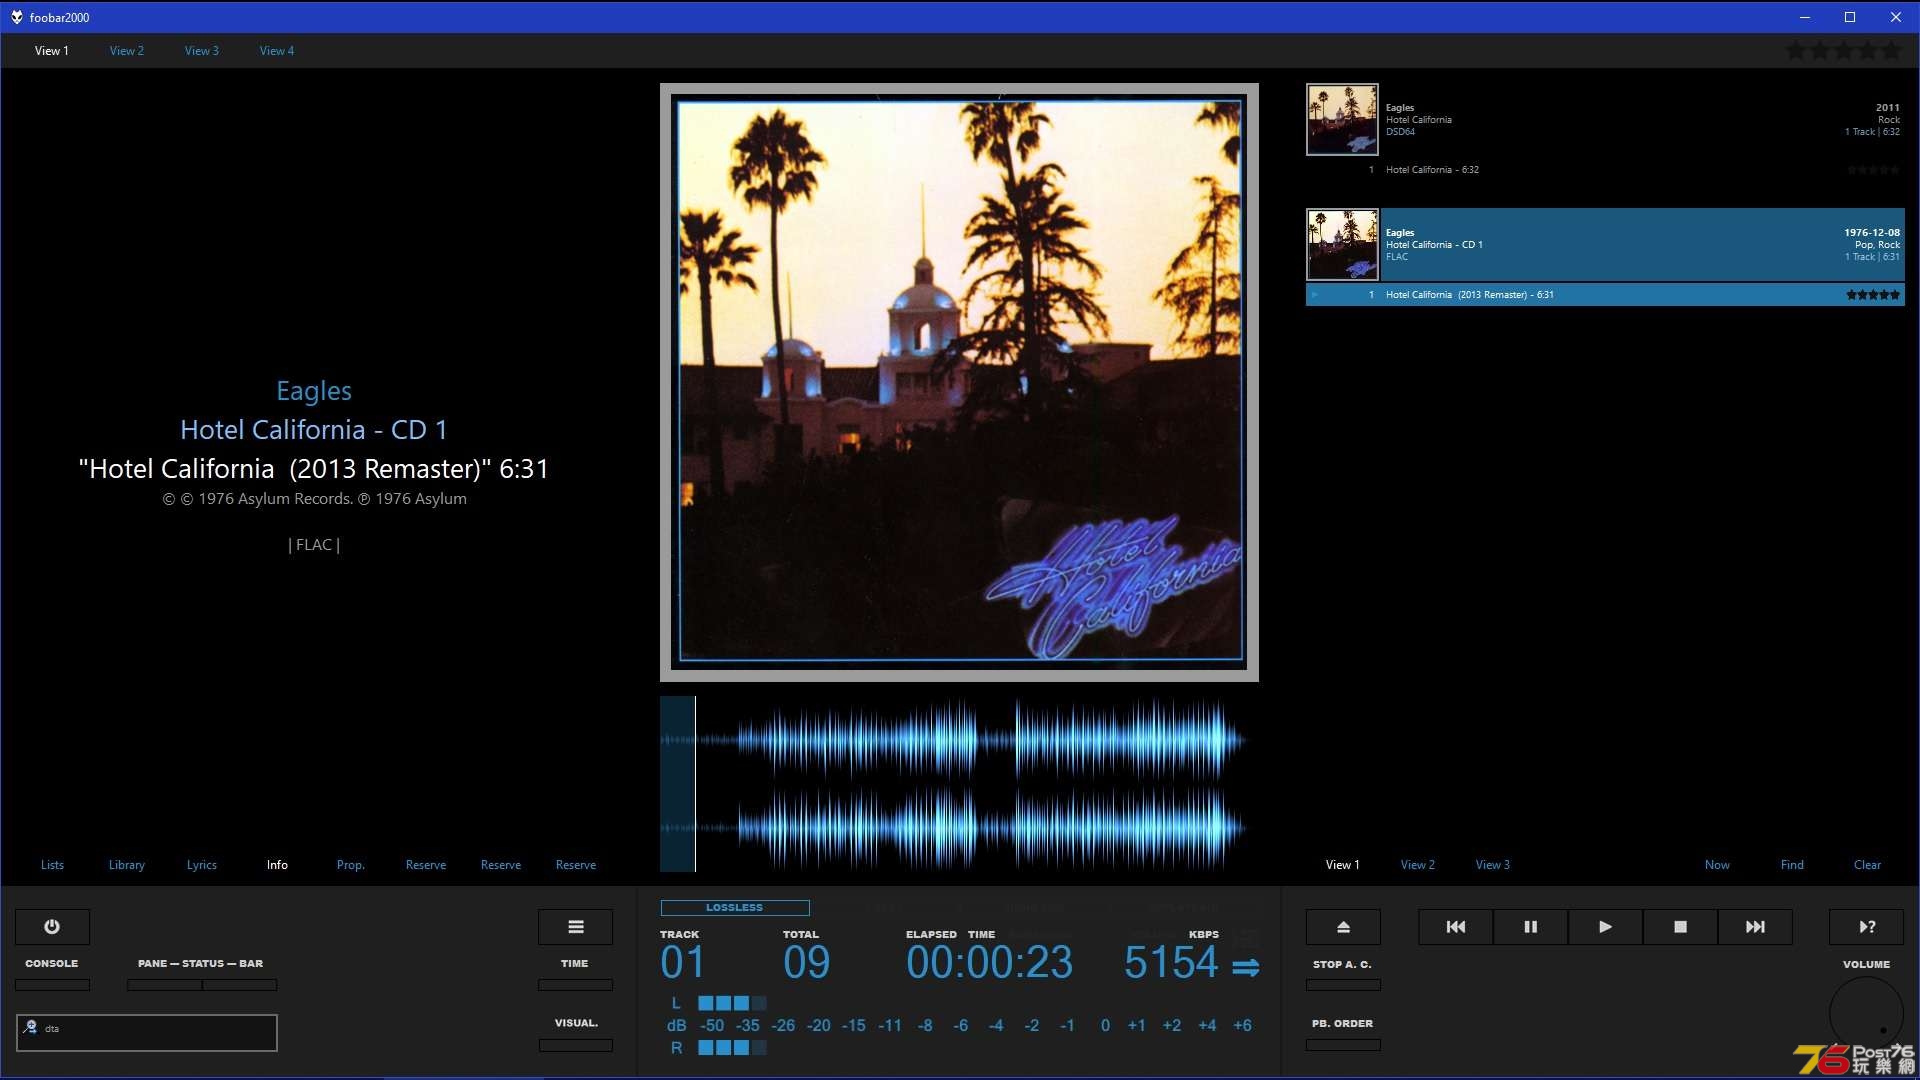Image resolution: width=1920 pixels, height=1080 pixels.
Task: Switch to the top View 3 tab
Action: [x=202, y=51]
